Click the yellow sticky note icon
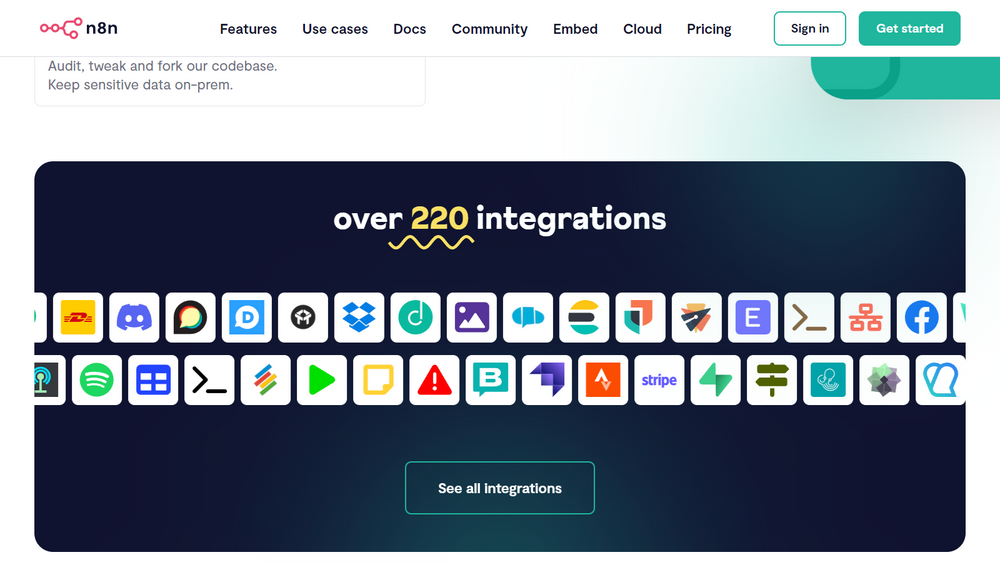 (378, 380)
